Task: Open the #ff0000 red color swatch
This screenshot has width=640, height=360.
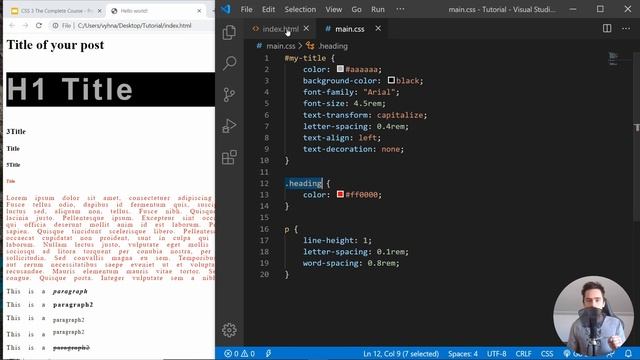Action: 340,194
